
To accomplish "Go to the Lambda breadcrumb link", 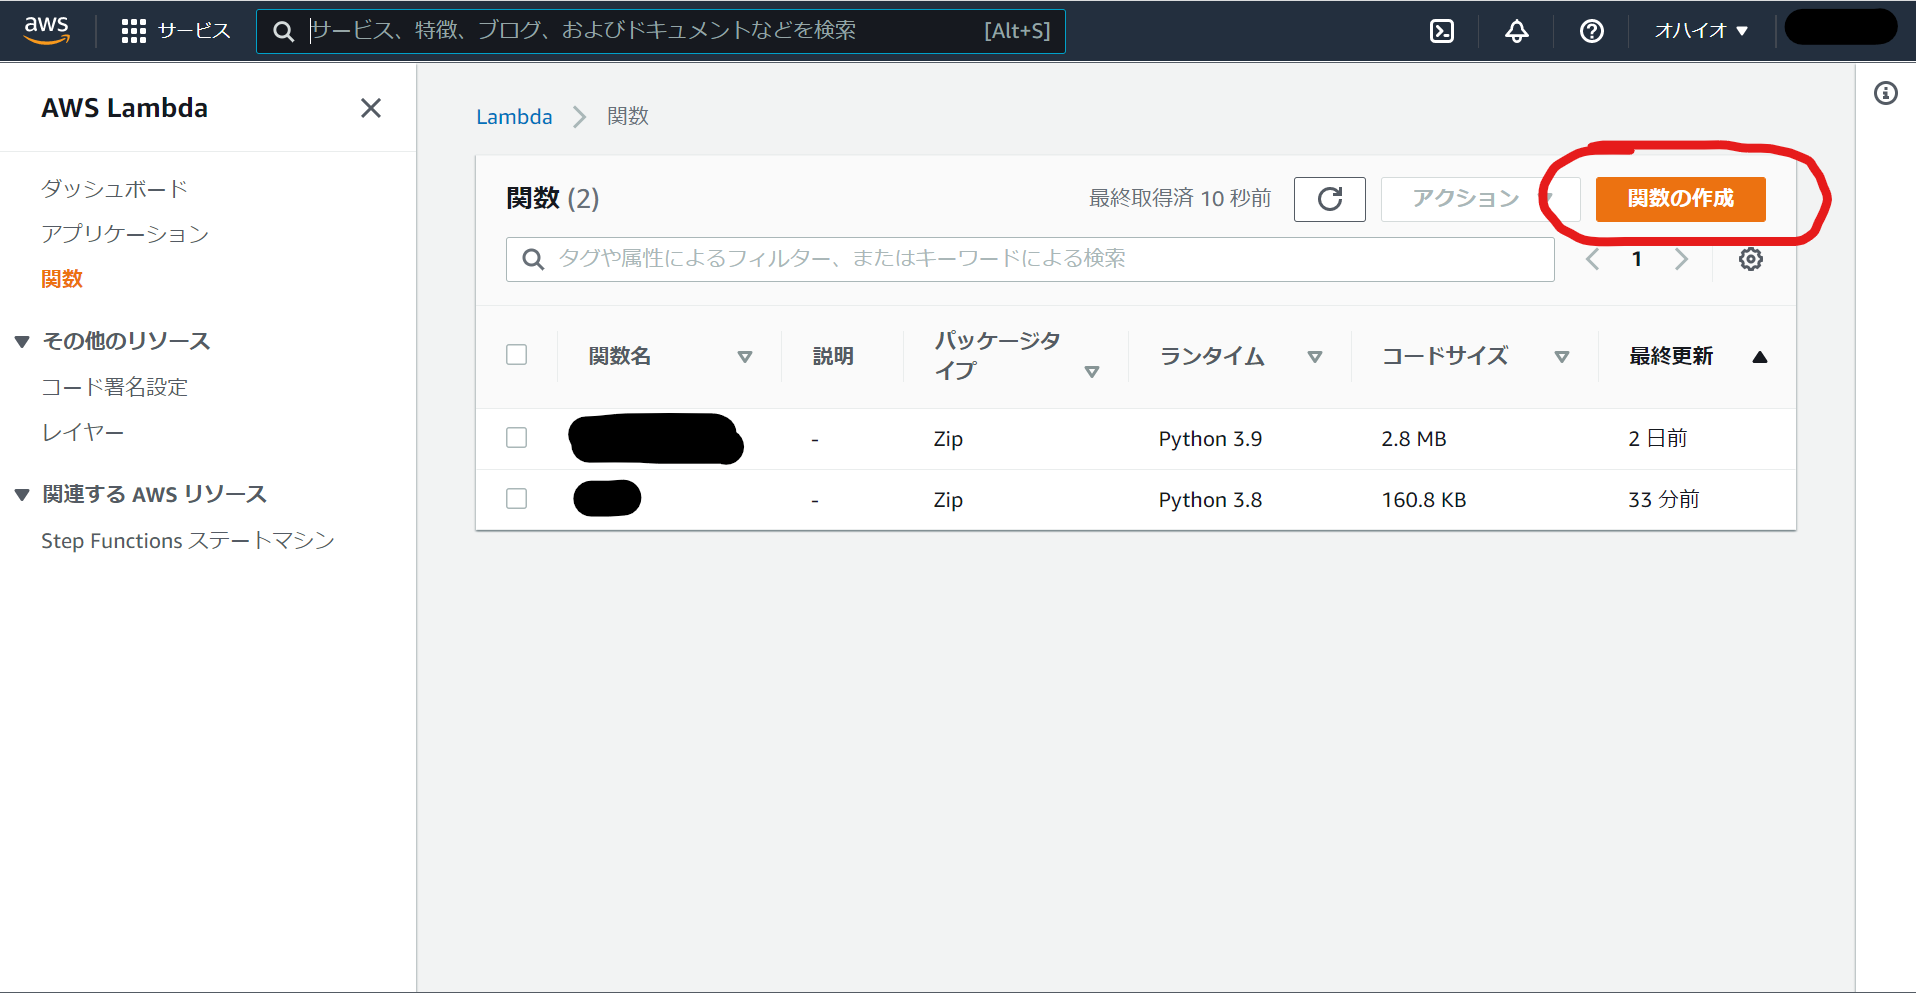I will [514, 117].
